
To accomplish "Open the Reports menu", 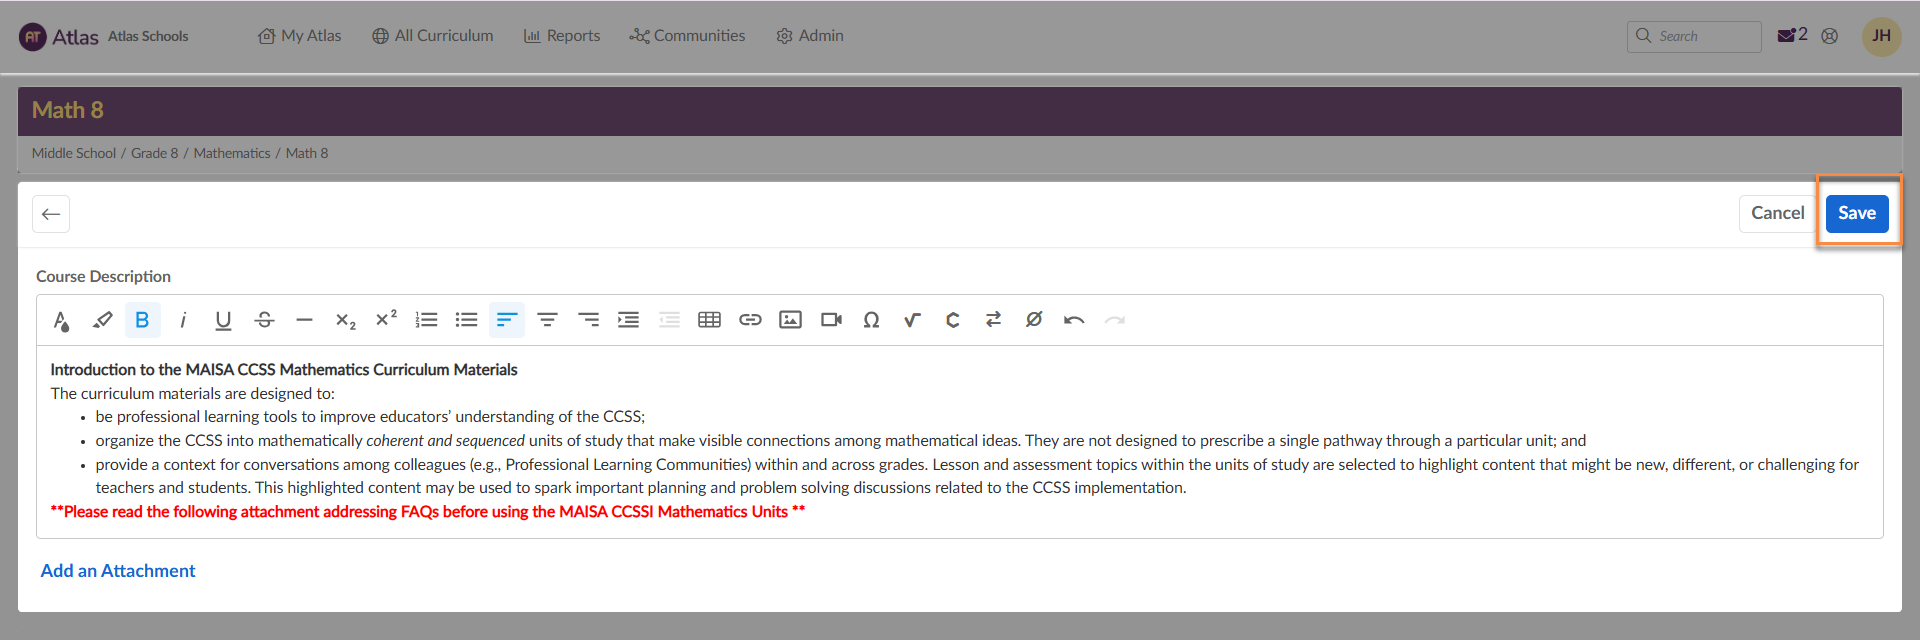I will [562, 36].
